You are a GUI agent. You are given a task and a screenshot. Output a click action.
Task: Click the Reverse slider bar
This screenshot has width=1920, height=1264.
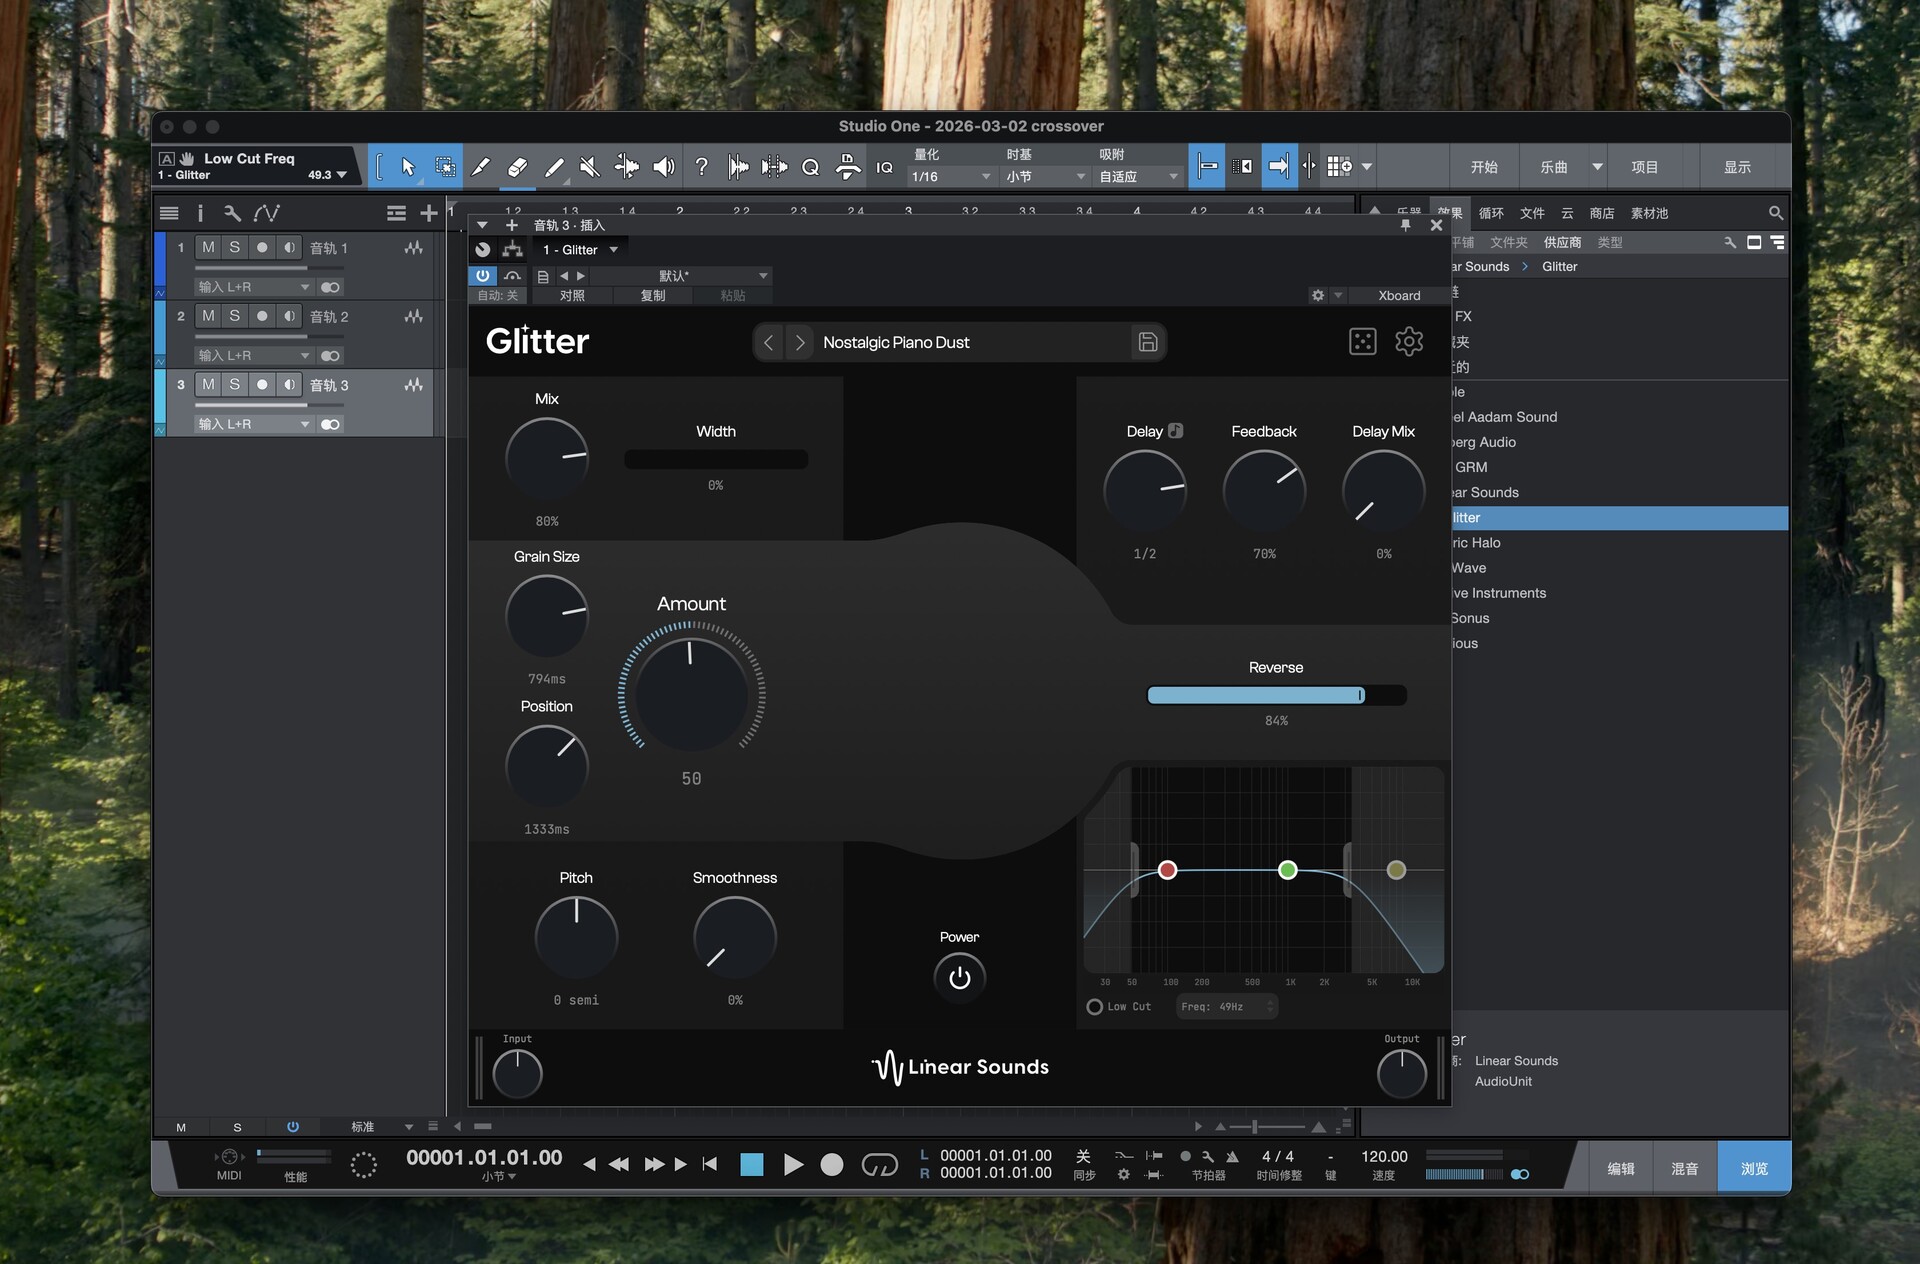[1275, 695]
